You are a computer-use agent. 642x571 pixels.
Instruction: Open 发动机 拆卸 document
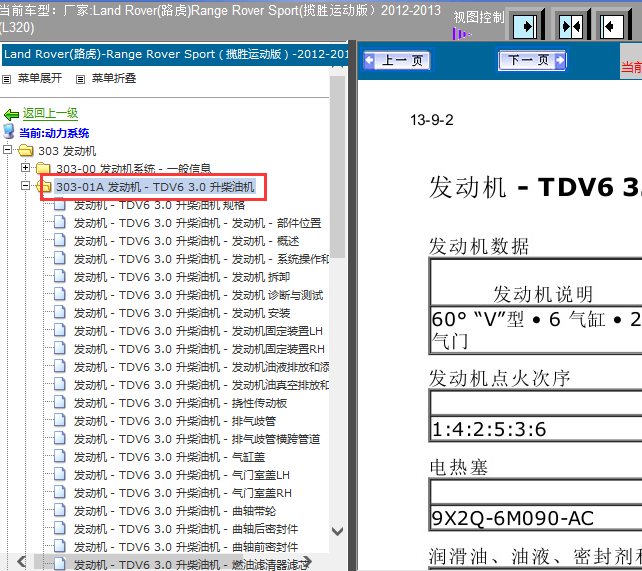click(x=182, y=277)
